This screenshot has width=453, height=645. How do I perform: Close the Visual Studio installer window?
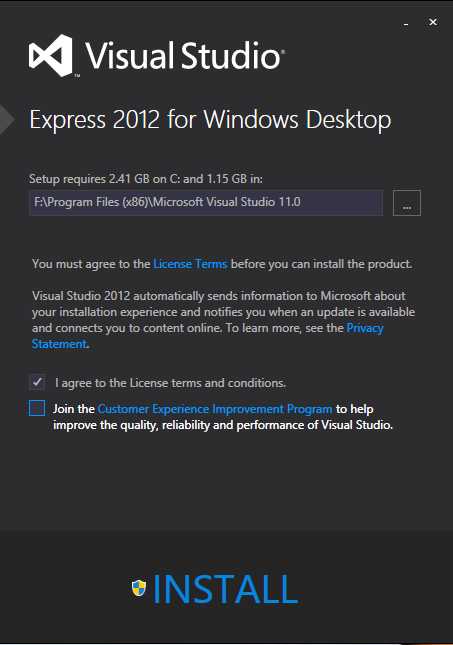(433, 22)
